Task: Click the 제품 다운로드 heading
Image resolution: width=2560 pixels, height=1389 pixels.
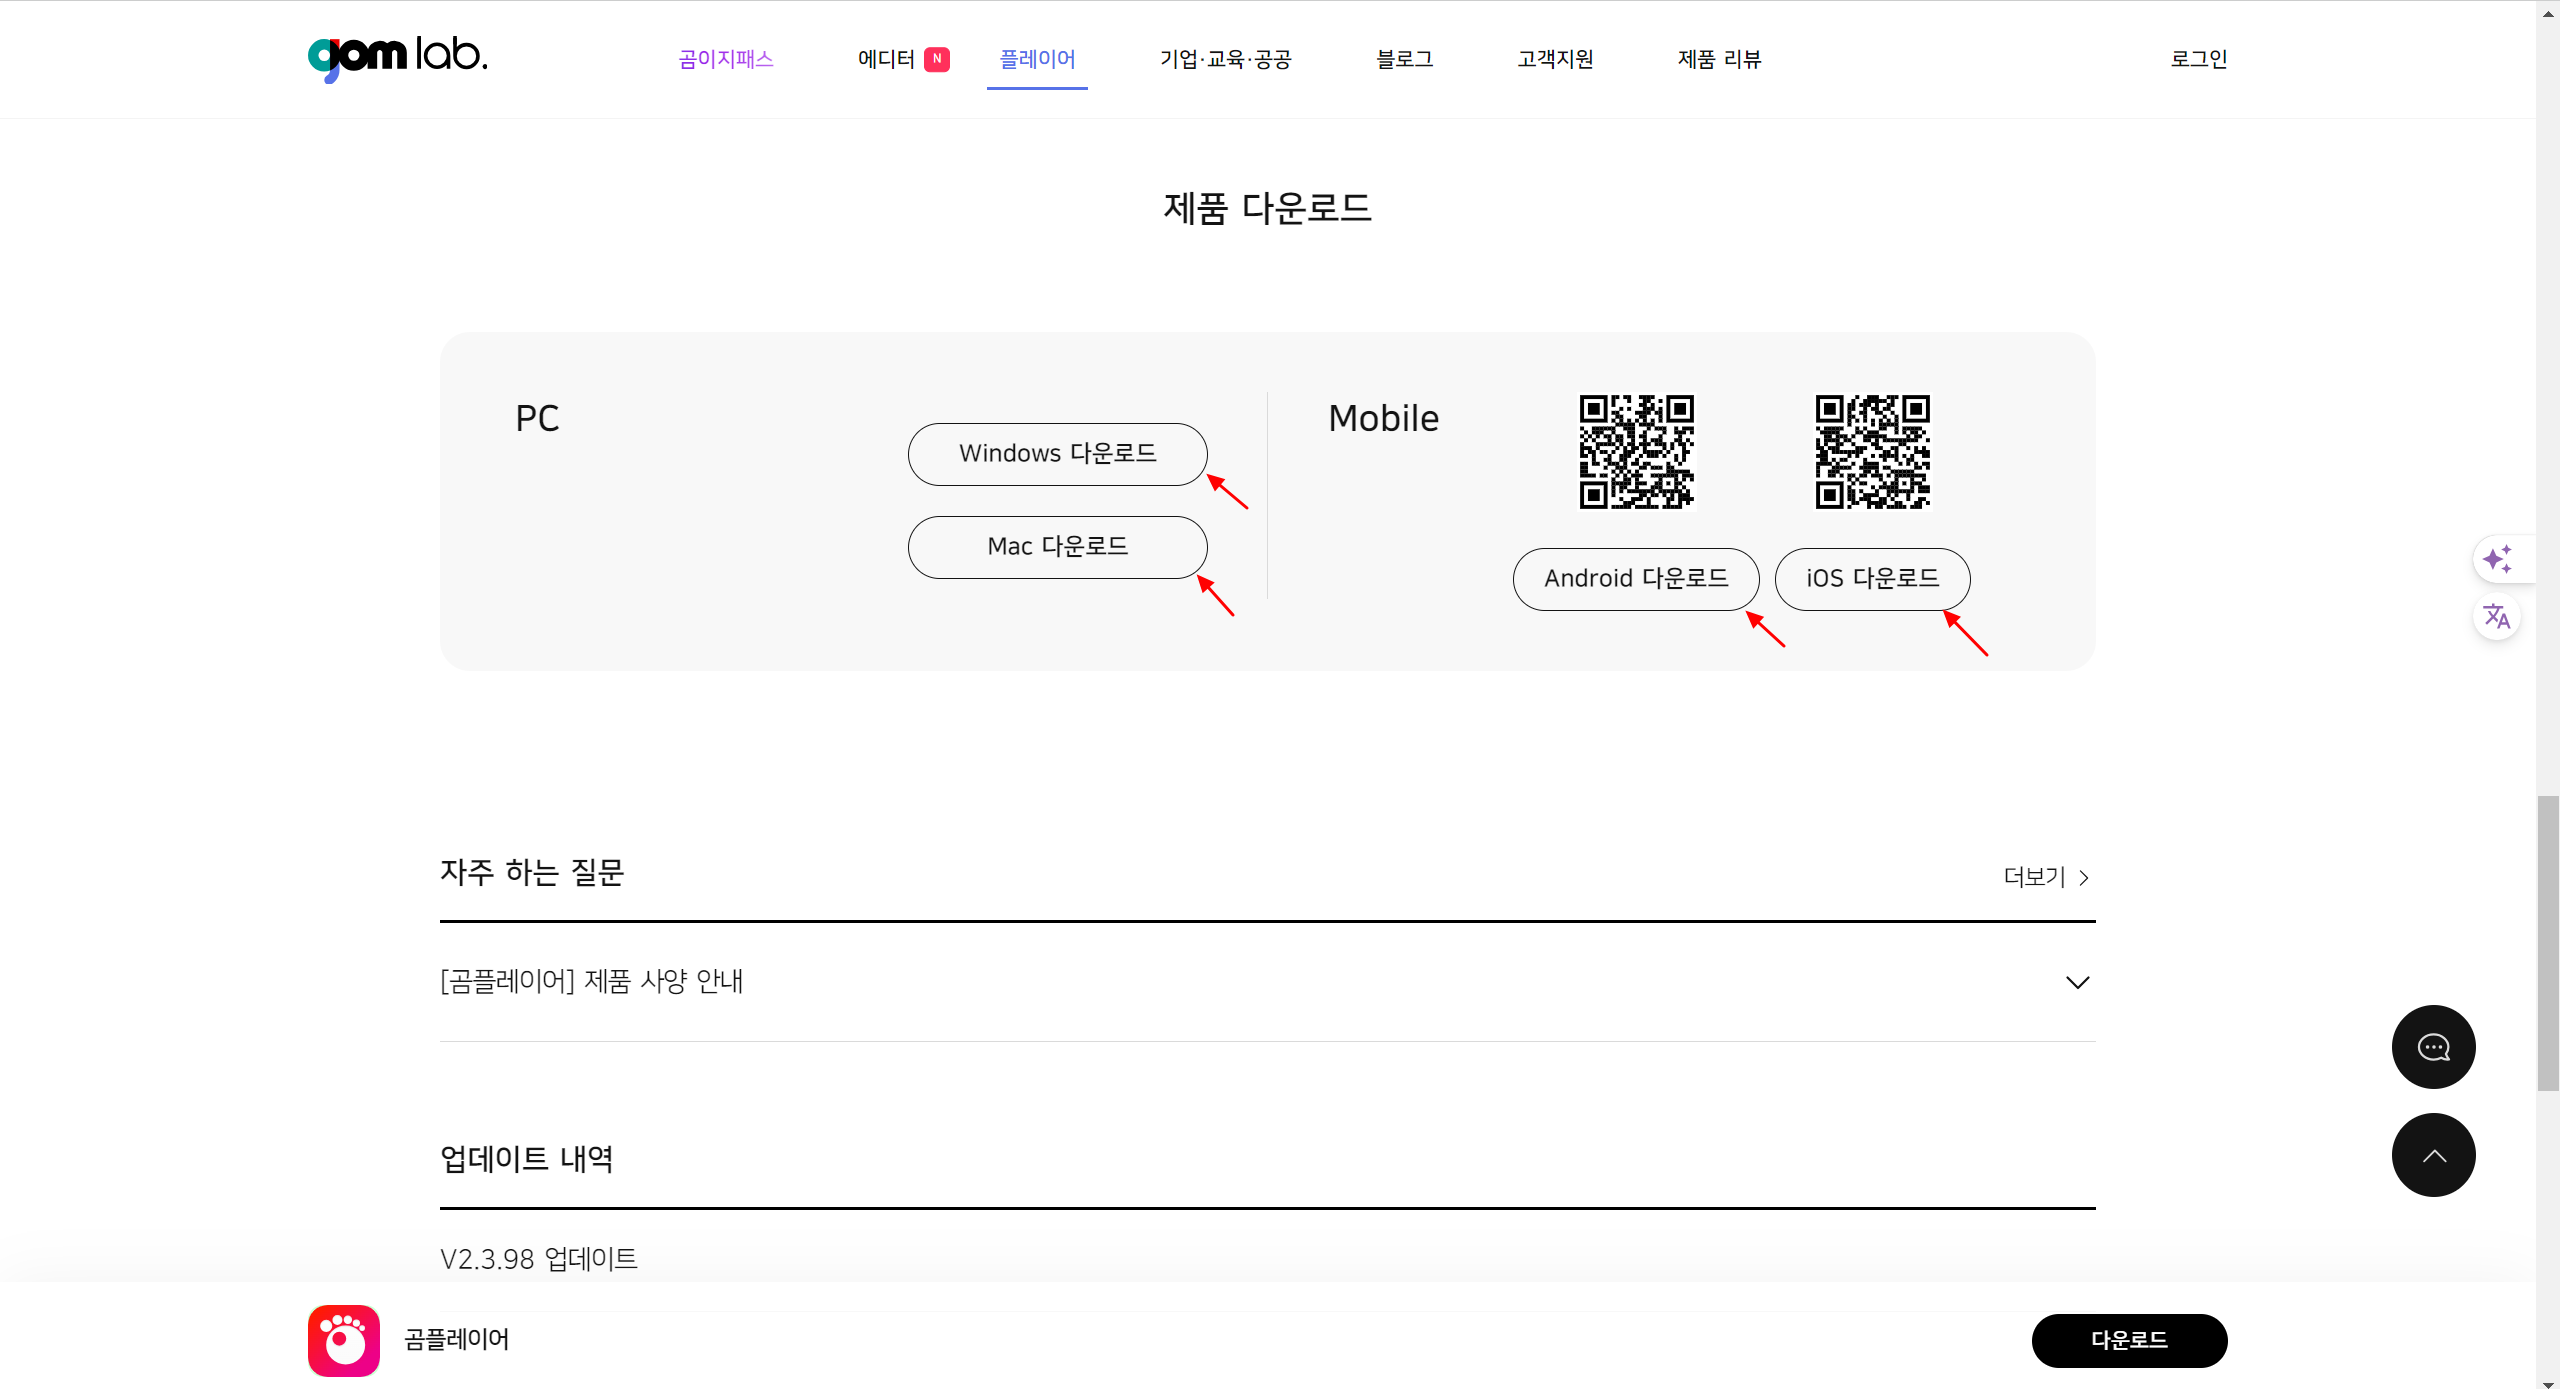Action: click(1267, 208)
